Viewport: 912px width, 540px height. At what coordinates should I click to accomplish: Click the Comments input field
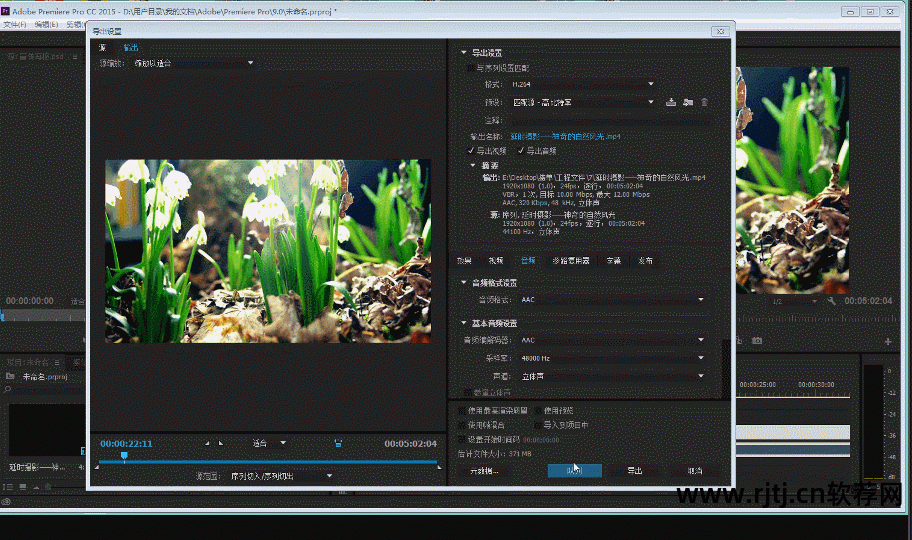pyautogui.click(x=611, y=120)
